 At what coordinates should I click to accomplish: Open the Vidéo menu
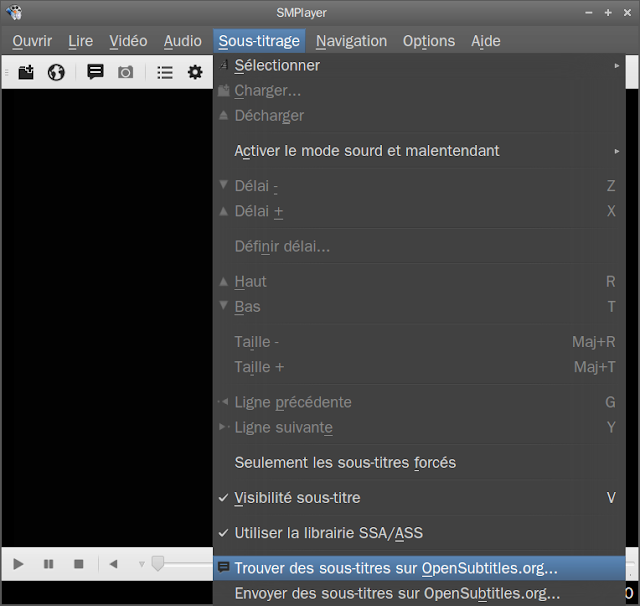point(128,41)
